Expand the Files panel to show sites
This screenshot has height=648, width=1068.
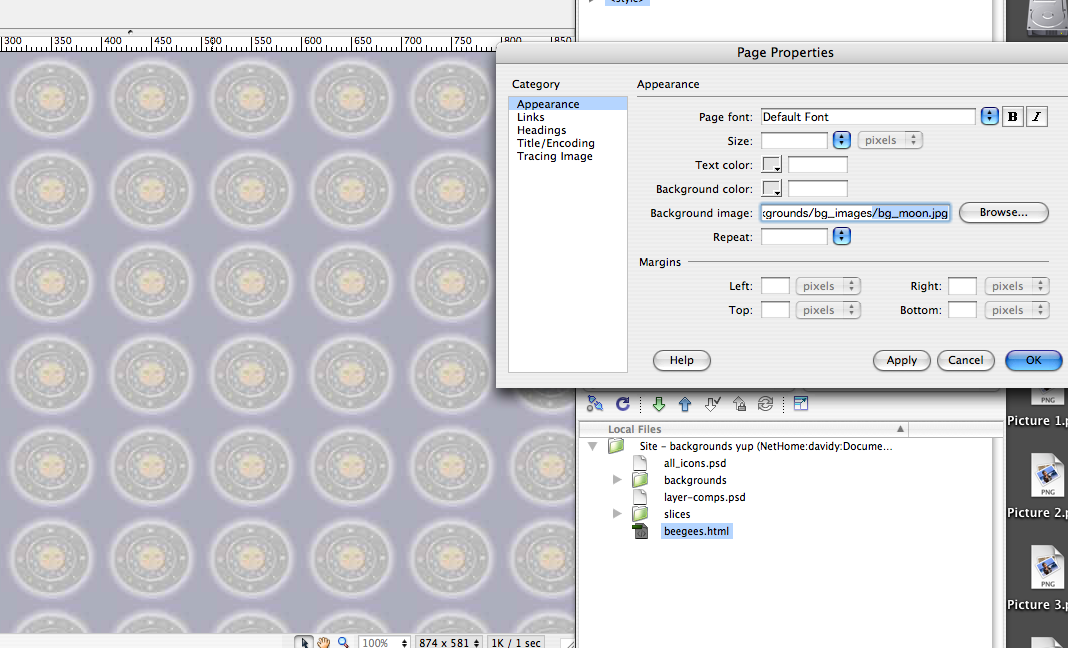[801, 404]
